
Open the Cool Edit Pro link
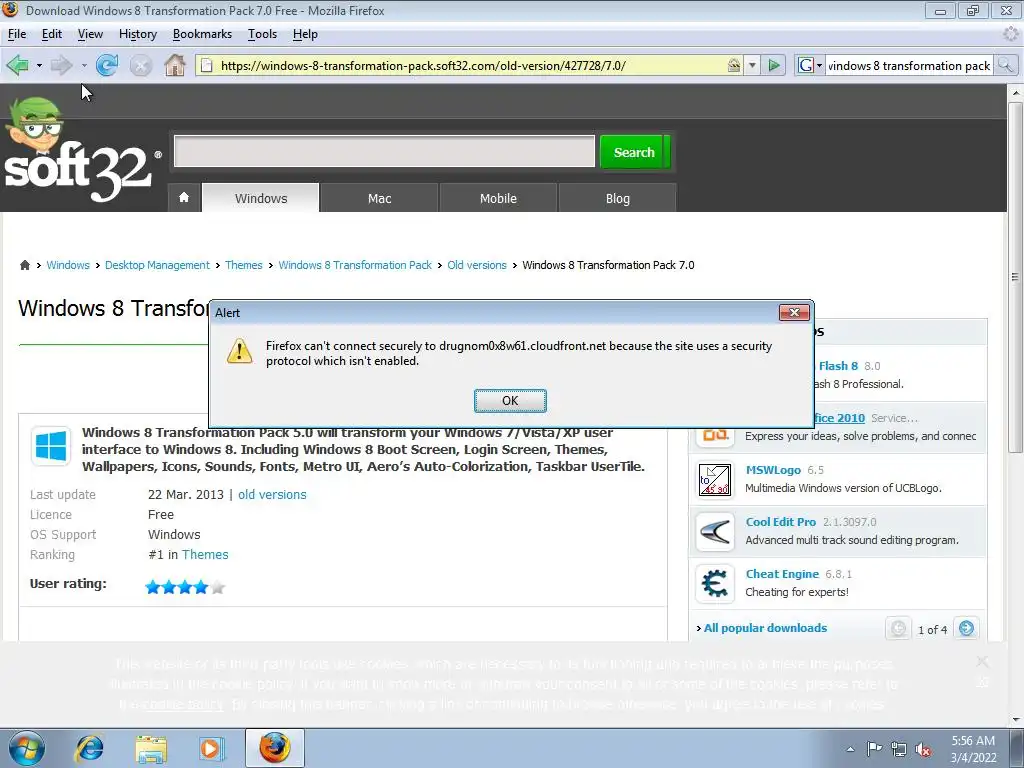click(781, 522)
